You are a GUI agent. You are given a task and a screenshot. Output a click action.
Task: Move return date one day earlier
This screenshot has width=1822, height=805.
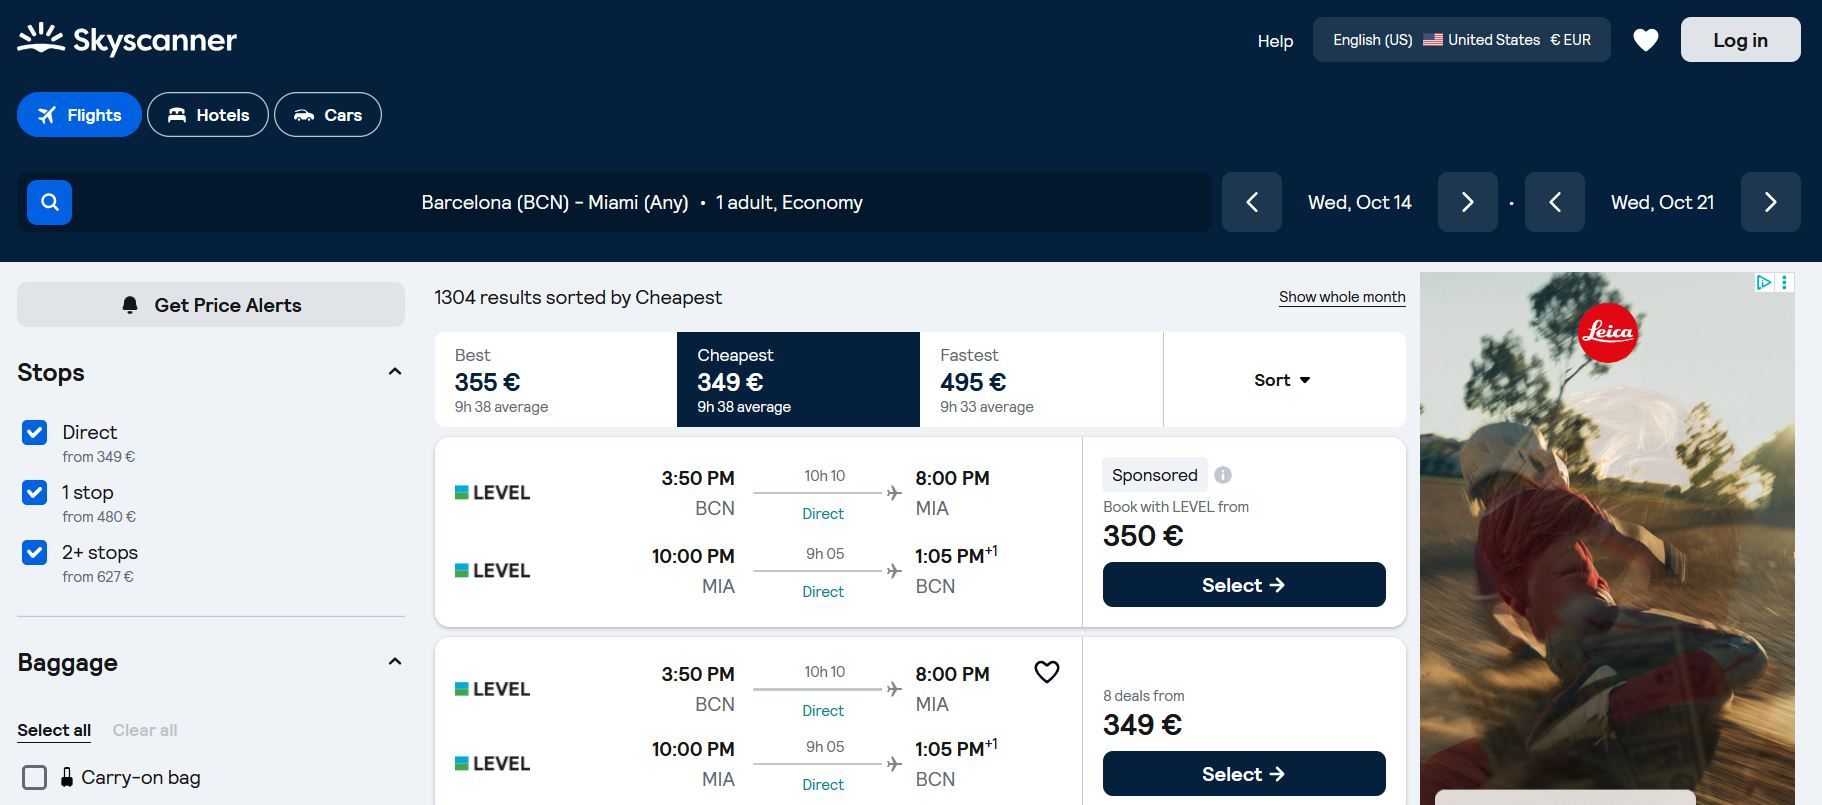[x=1554, y=202]
